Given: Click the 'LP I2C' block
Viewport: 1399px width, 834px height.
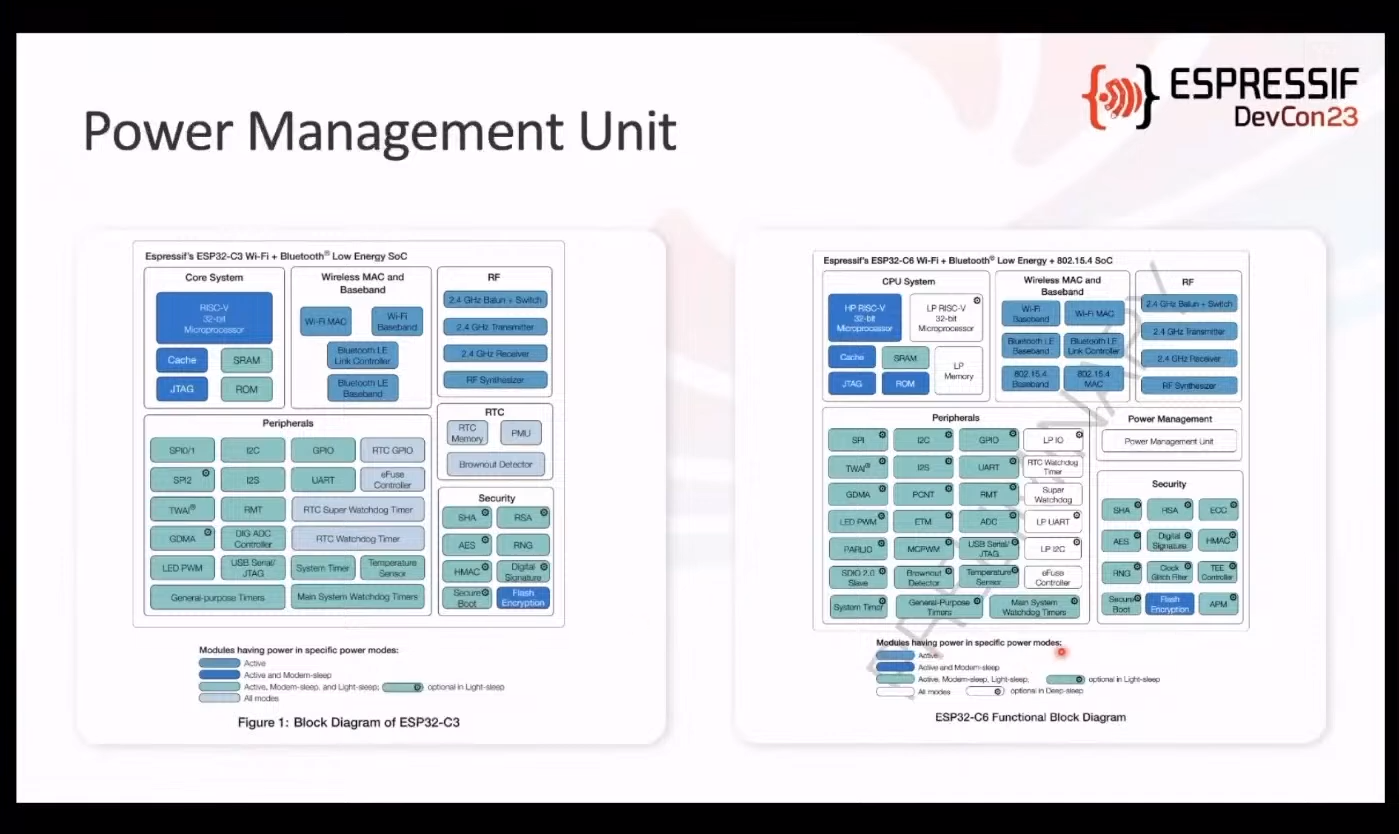Looking at the screenshot, I should click(x=1053, y=549).
